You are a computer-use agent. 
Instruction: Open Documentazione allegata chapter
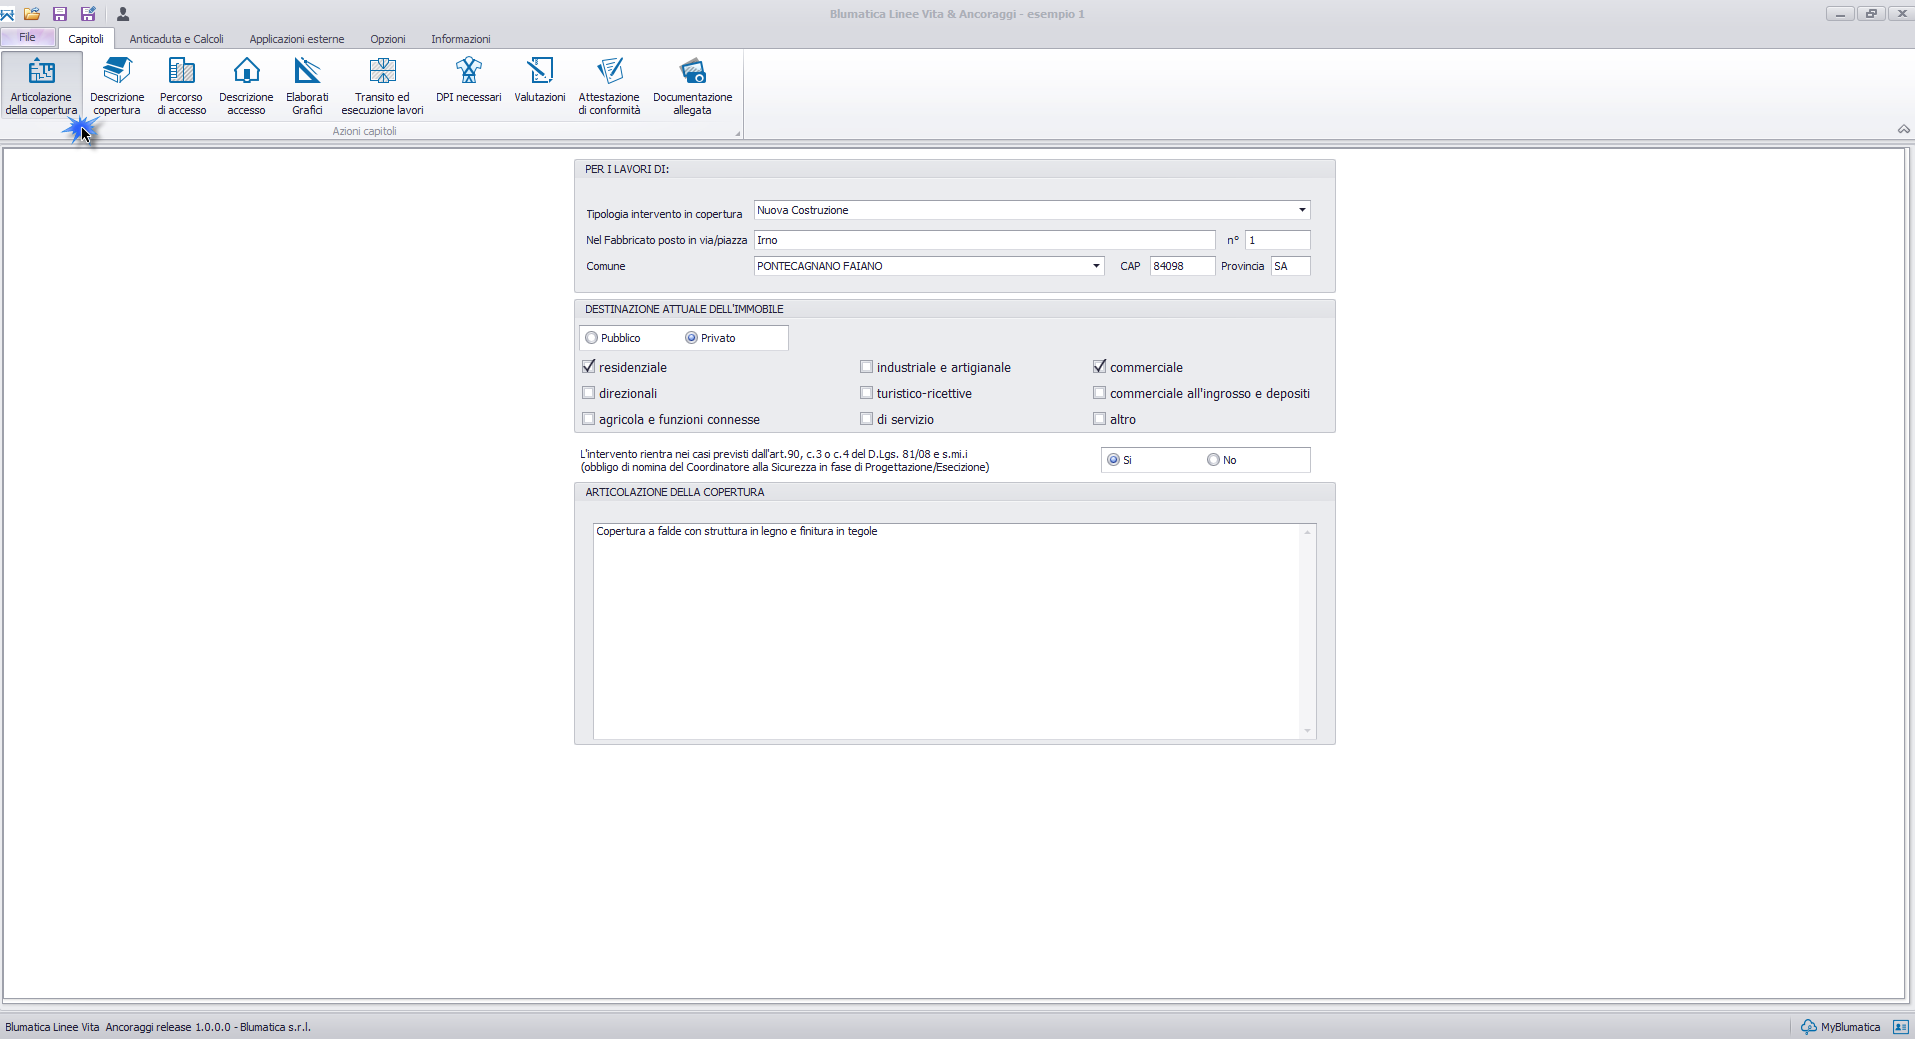692,86
